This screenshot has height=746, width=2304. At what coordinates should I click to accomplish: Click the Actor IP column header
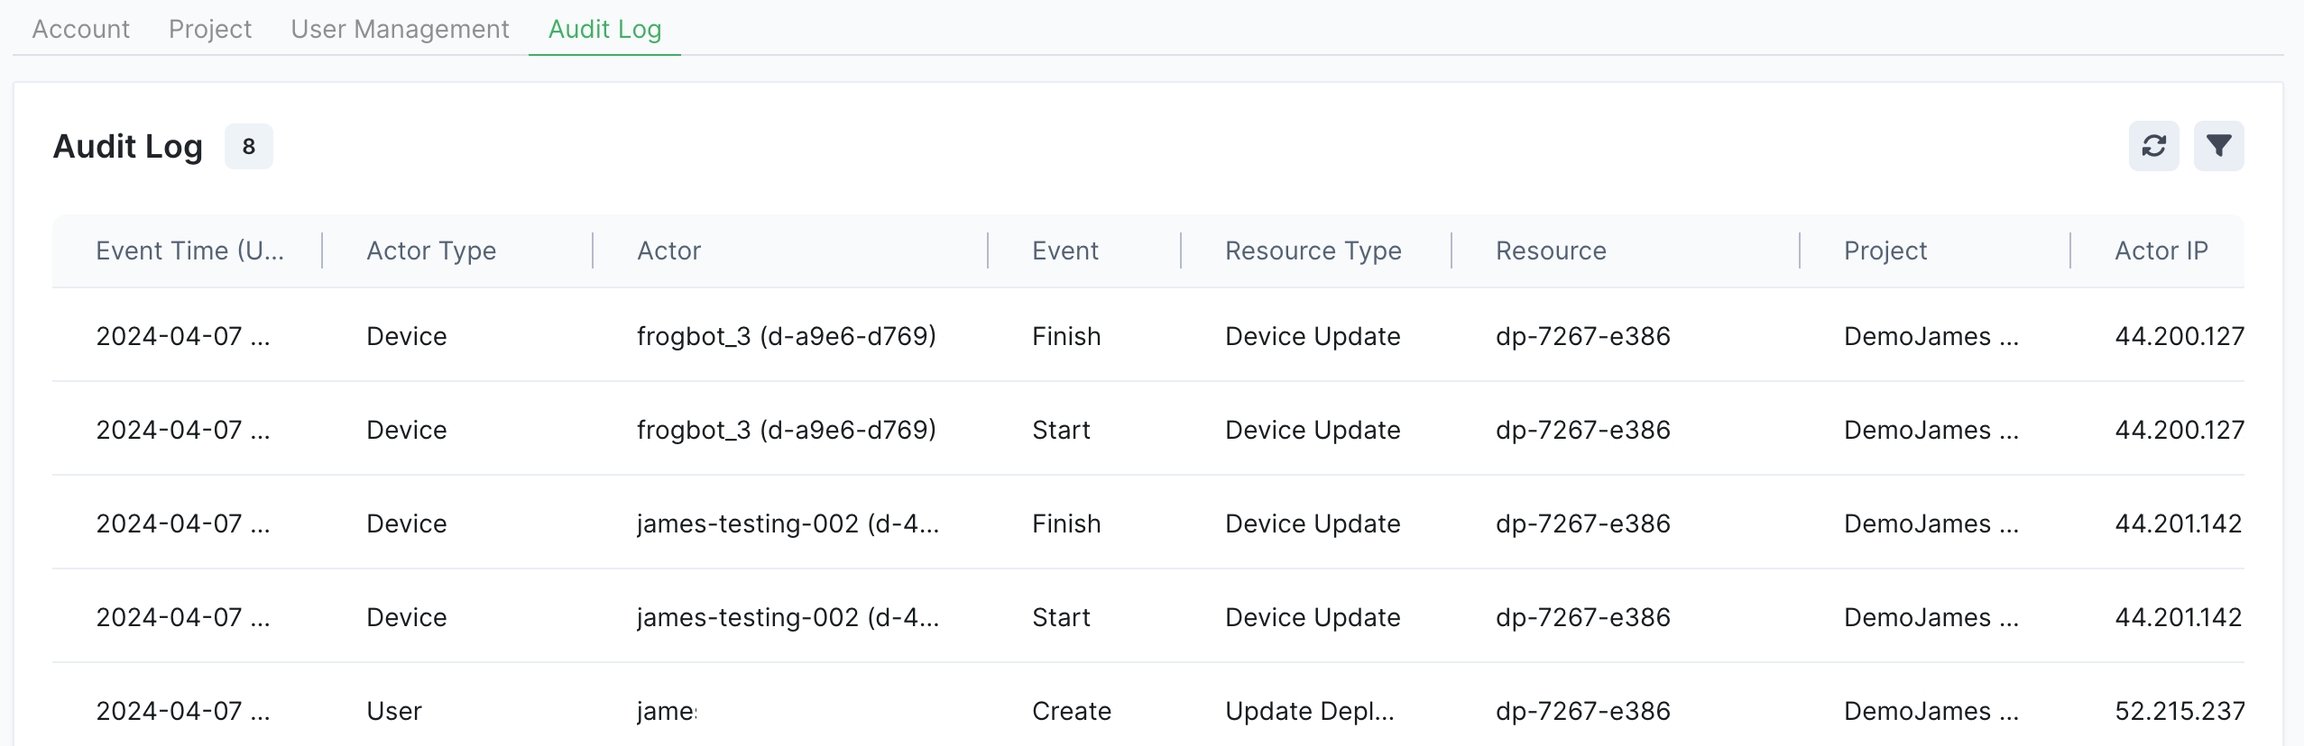click(x=2160, y=250)
